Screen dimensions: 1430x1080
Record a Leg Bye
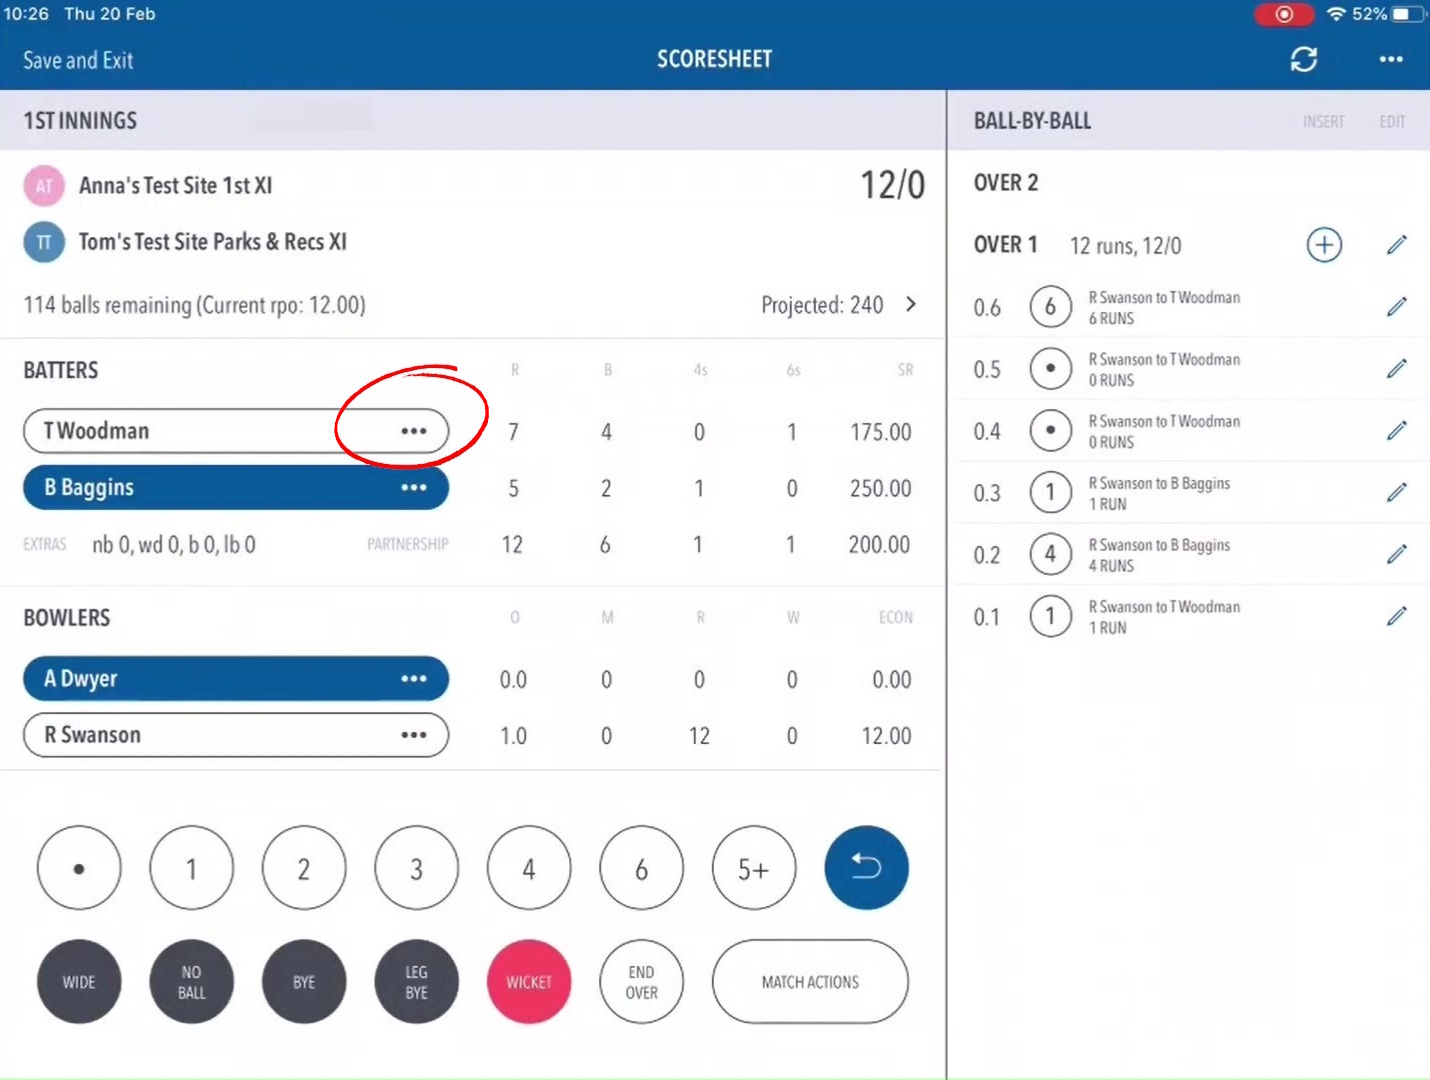(416, 982)
